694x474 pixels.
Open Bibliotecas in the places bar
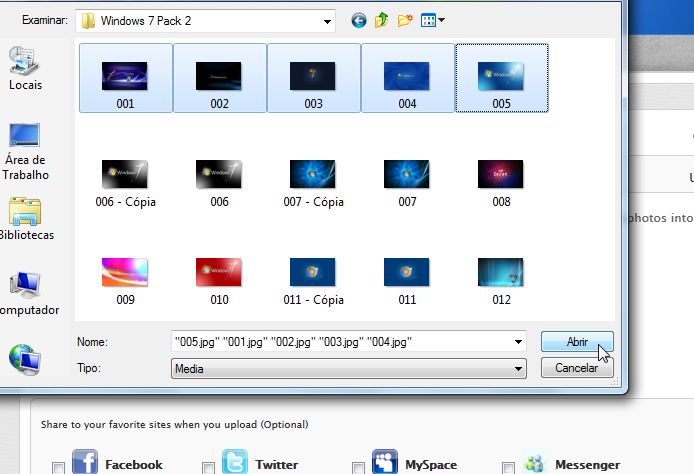tap(25, 220)
